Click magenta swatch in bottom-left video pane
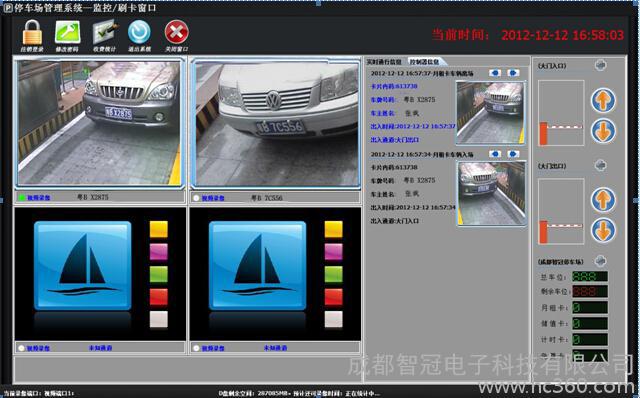Image resolution: width=640 pixels, height=398 pixels. [159, 251]
